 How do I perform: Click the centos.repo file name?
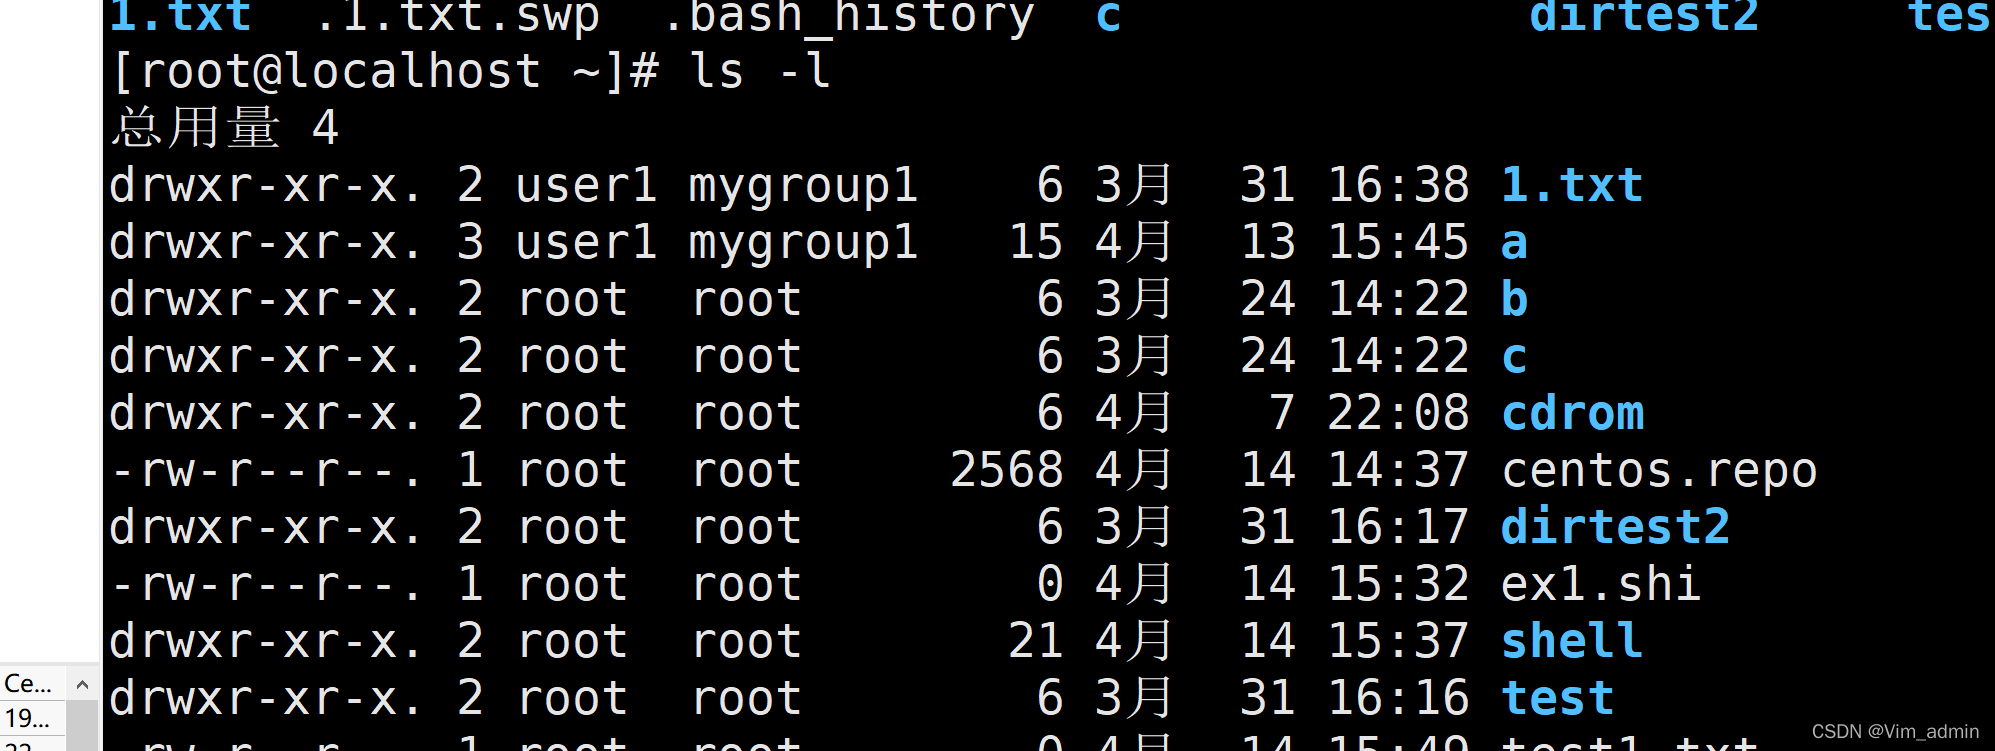click(1659, 471)
